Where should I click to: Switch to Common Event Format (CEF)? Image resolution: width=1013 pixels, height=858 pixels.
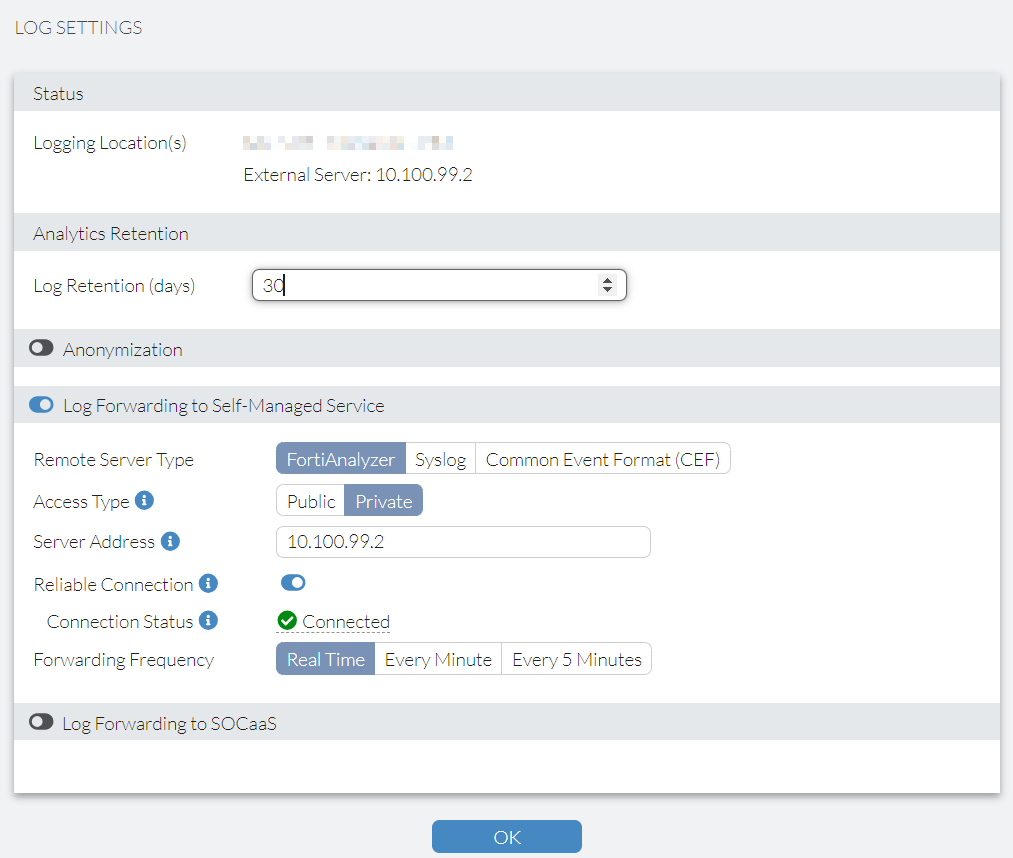(x=602, y=459)
